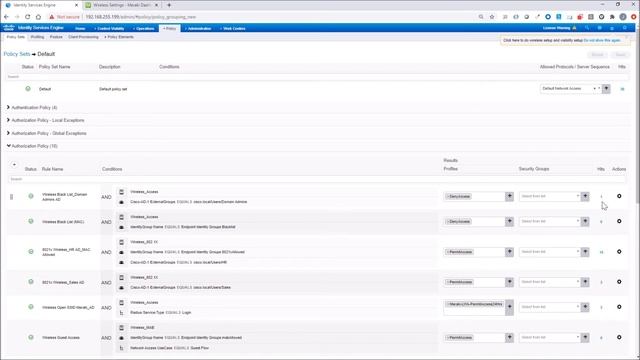Click the authorization rules Search field

[x=316, y=179]
